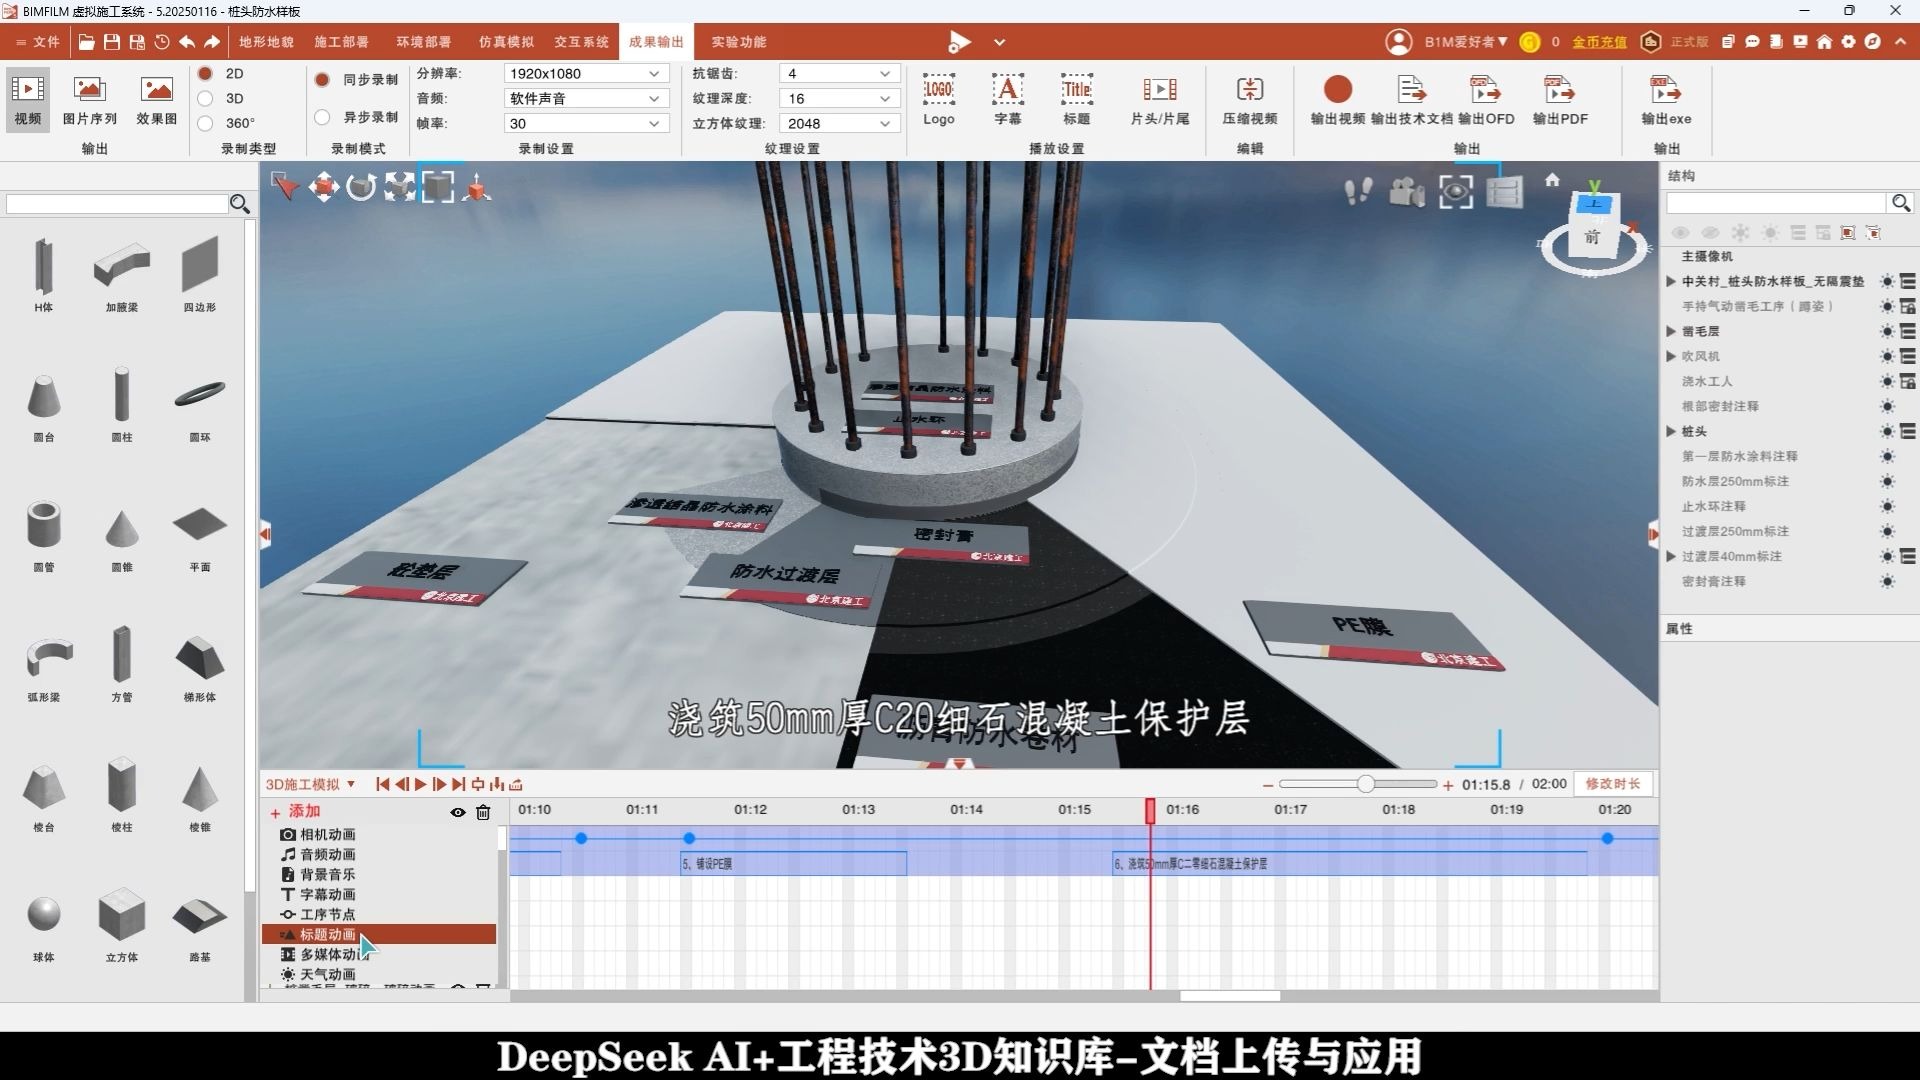Click the 金币充值 recharge link
Viewport: 1920px width, 1080px height.
coord(1598,42)
